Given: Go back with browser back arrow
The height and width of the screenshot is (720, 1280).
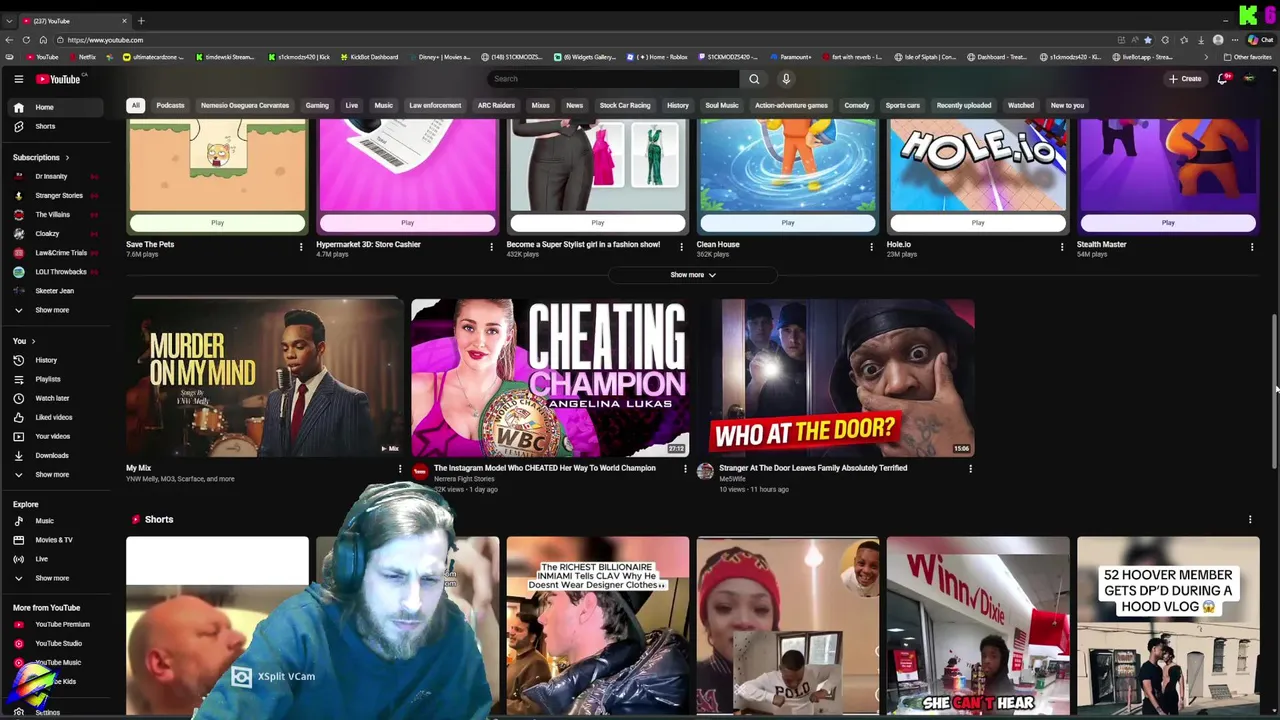Looking at the screenshot, I should pos(9,40).
